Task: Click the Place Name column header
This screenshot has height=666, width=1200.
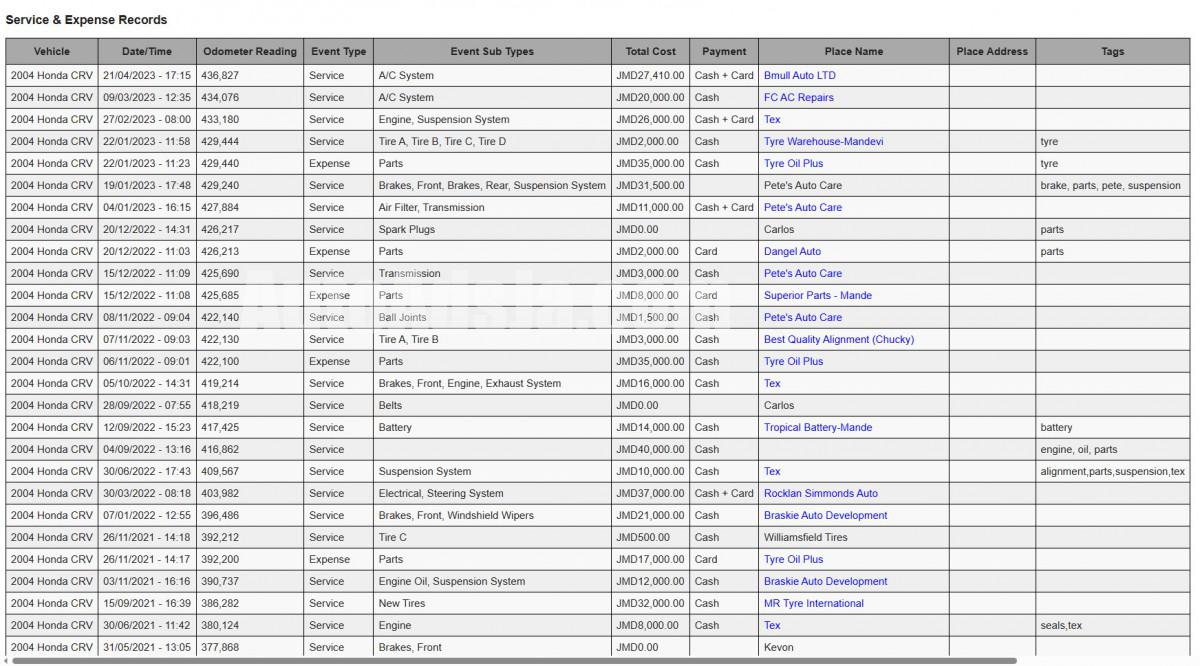Action: [854, 51]
